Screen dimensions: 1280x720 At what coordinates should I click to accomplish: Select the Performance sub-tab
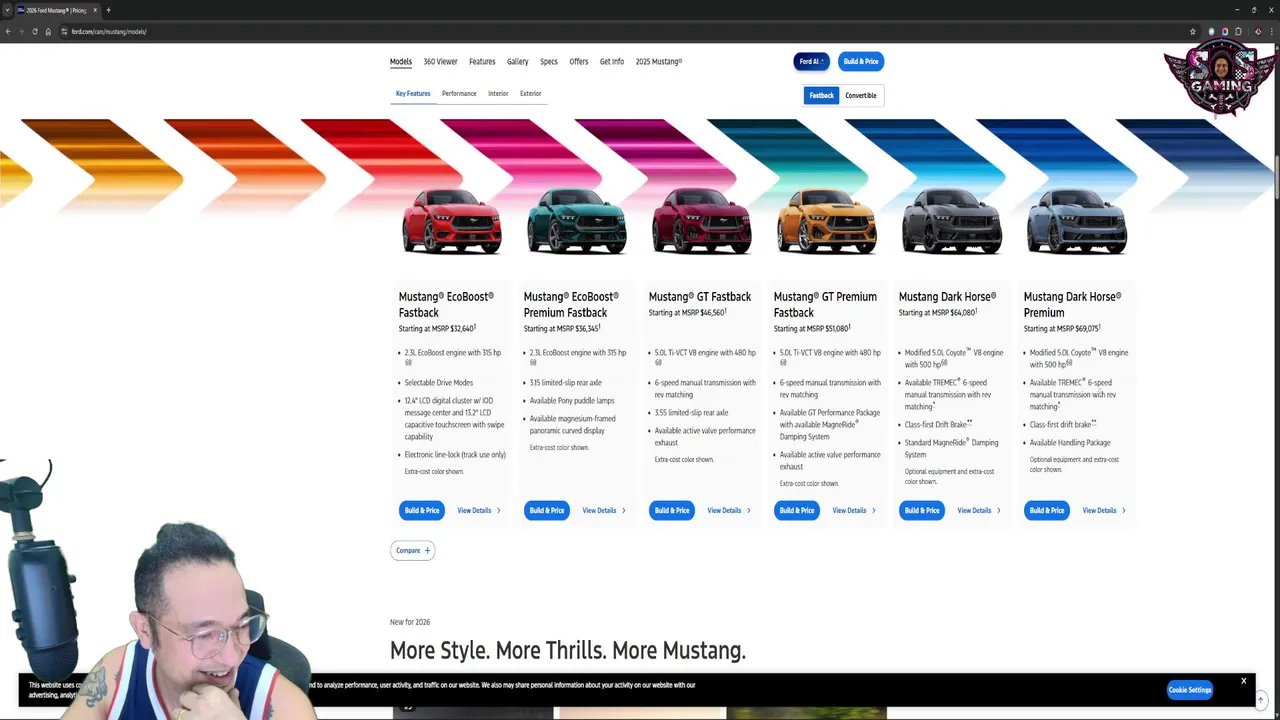click(x=459, y=94)
